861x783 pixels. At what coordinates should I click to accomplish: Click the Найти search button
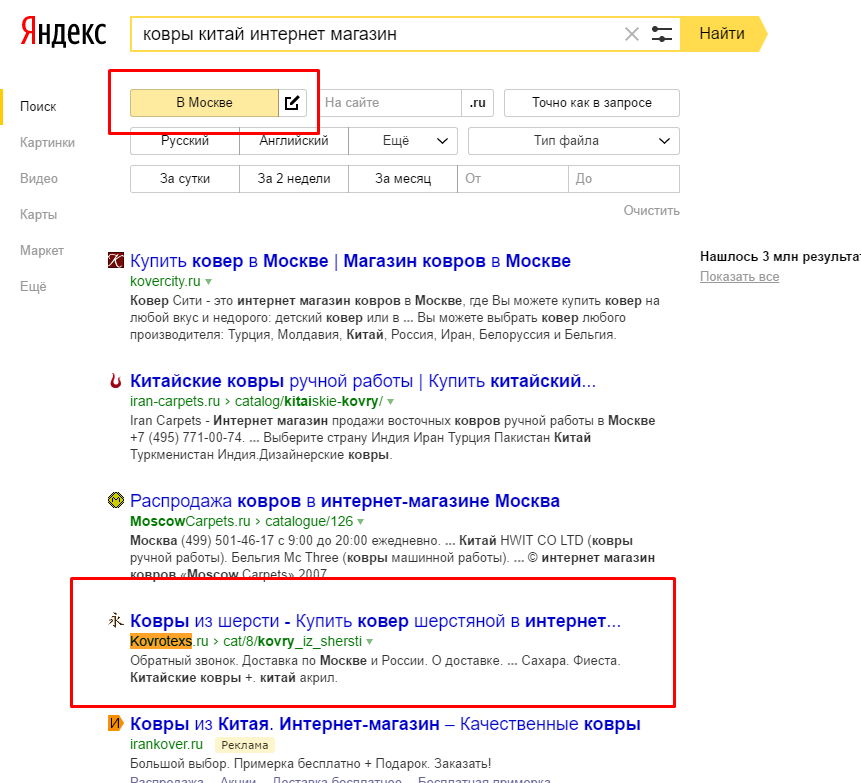[x=722, y=34]
